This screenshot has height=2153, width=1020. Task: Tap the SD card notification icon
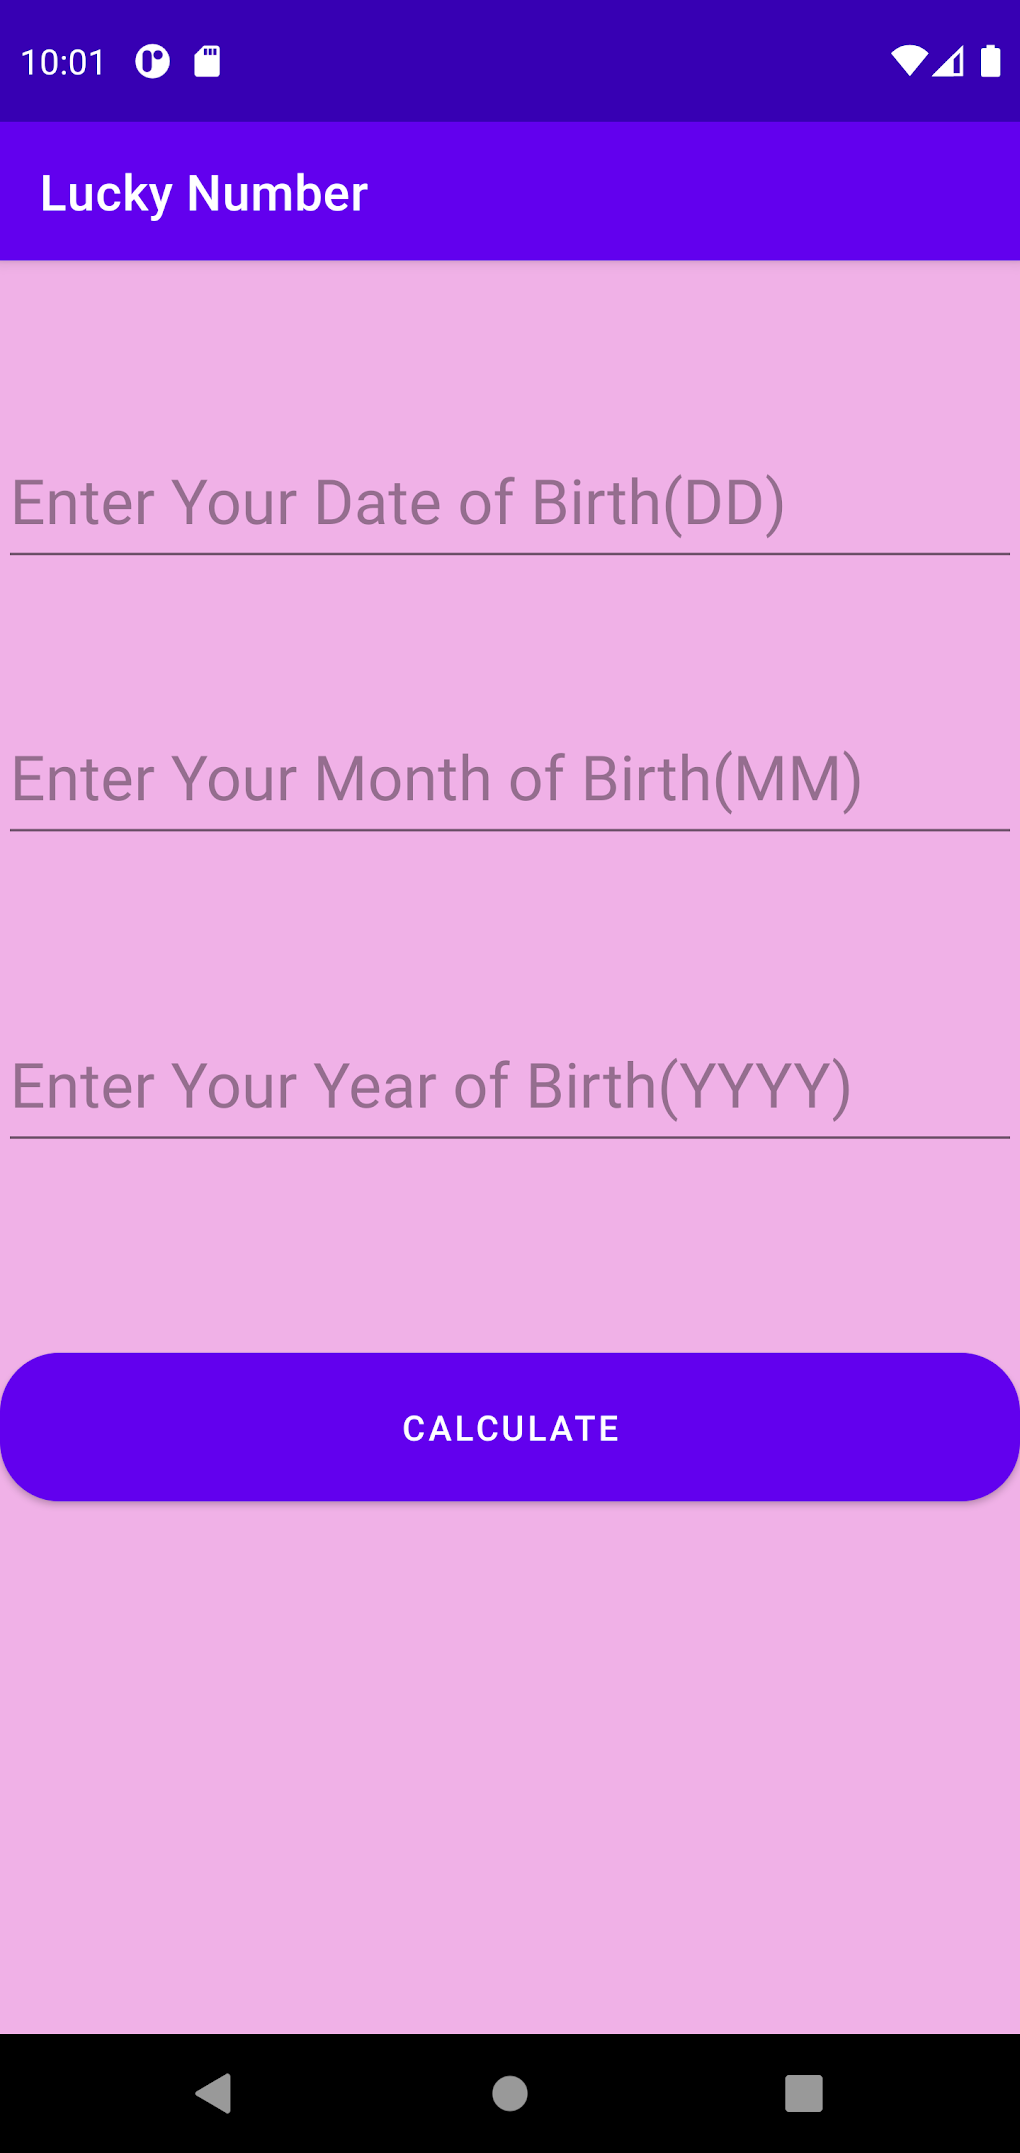[207, 62]
